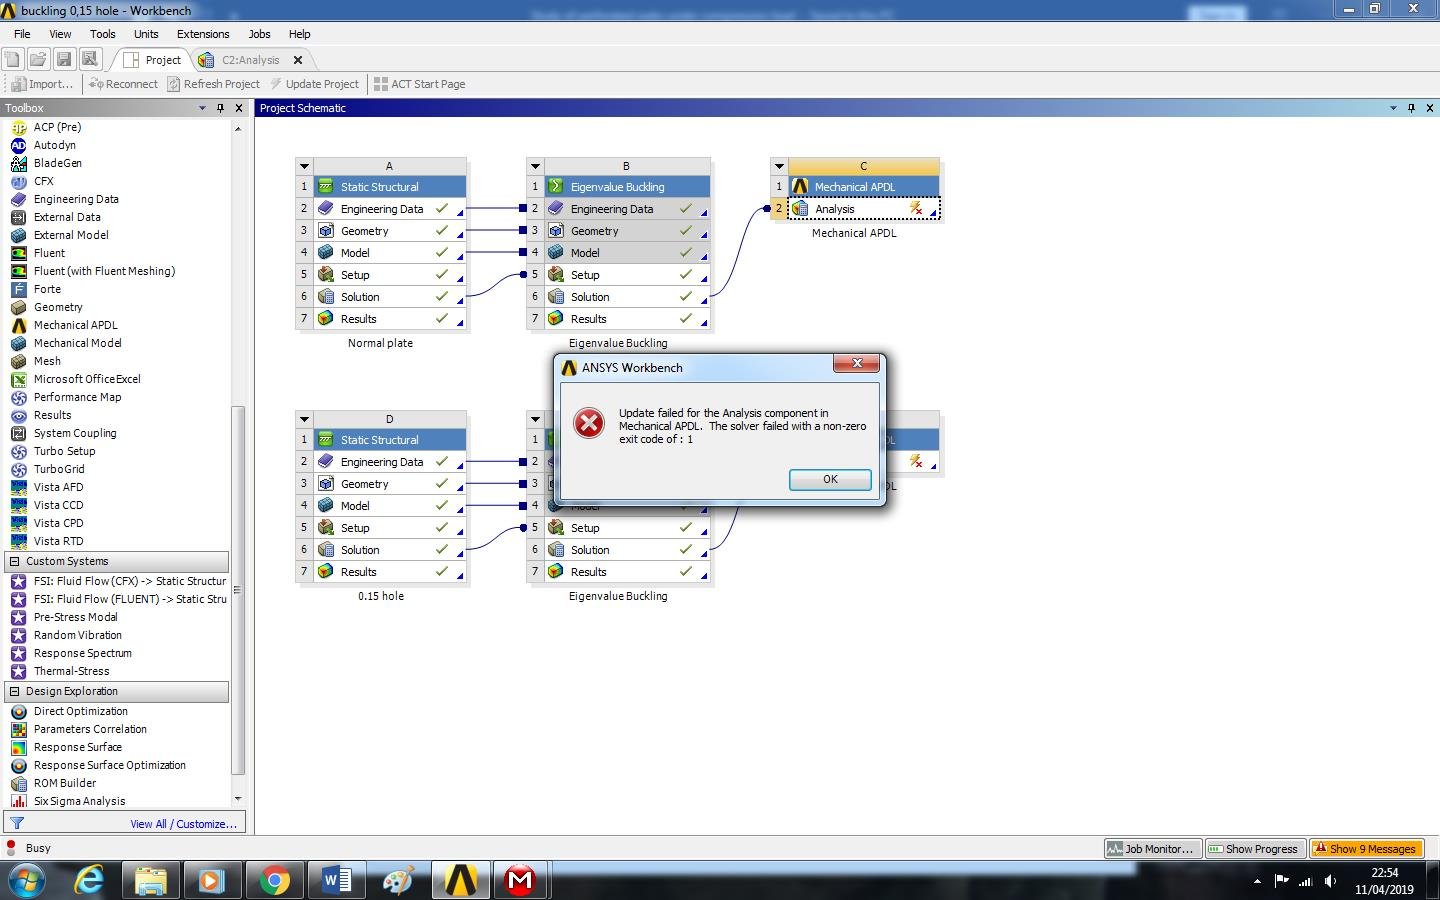Open Job Monitor from status bar
Viewport: 1440px width, 900px height.
pyautogui.click(x=1151, y=849)
